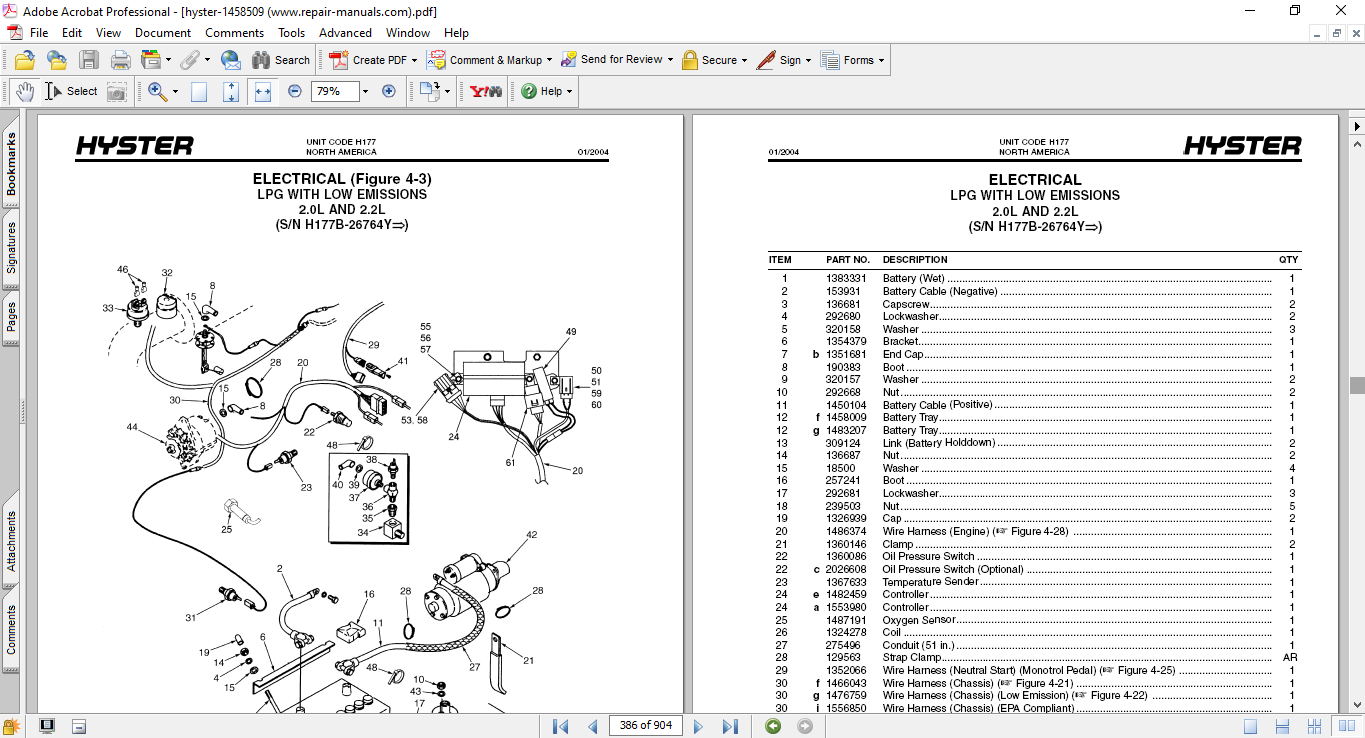The image size is (1365, 738).
Task: Open the Help menu in menu bar
Action: pos(456,33)
